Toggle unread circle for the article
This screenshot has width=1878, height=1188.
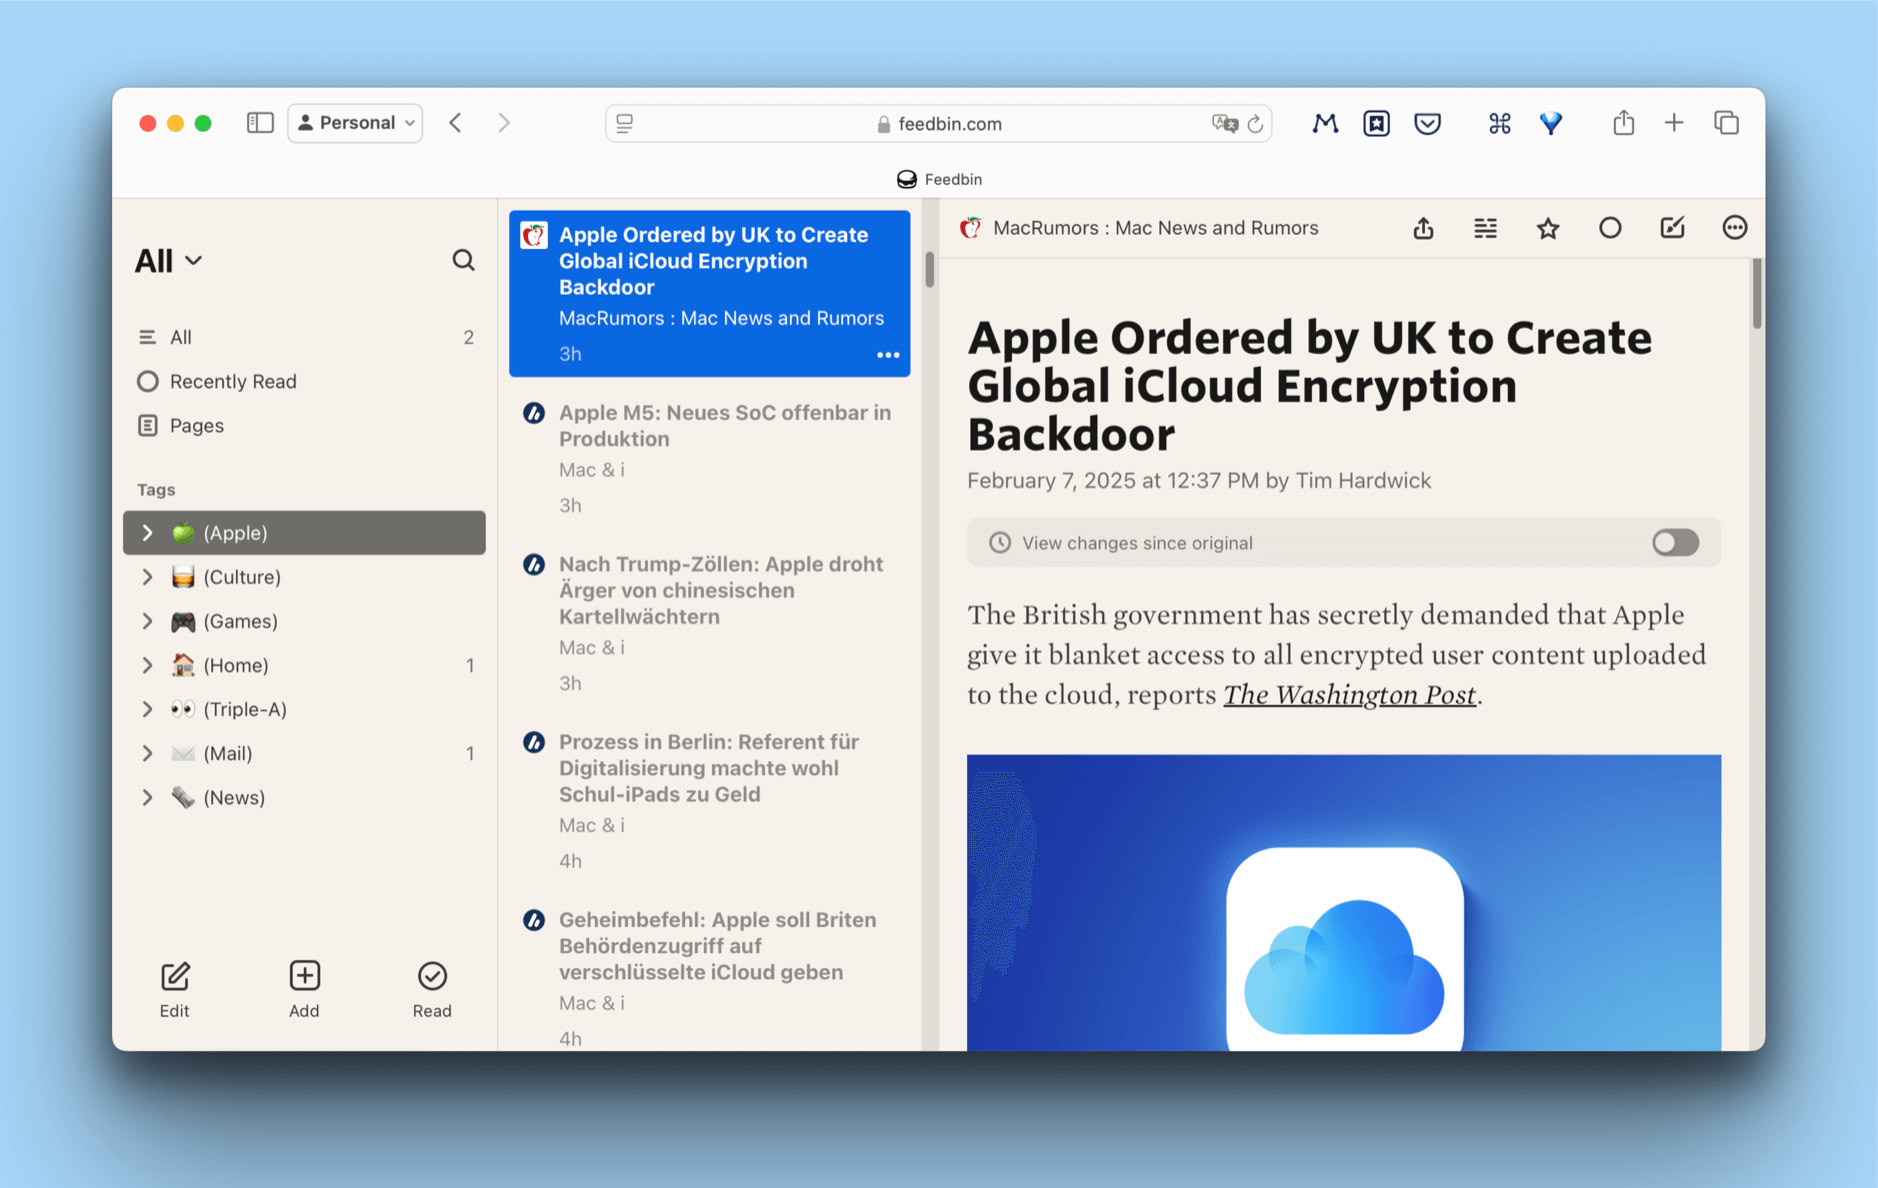tap(1610, 228)
